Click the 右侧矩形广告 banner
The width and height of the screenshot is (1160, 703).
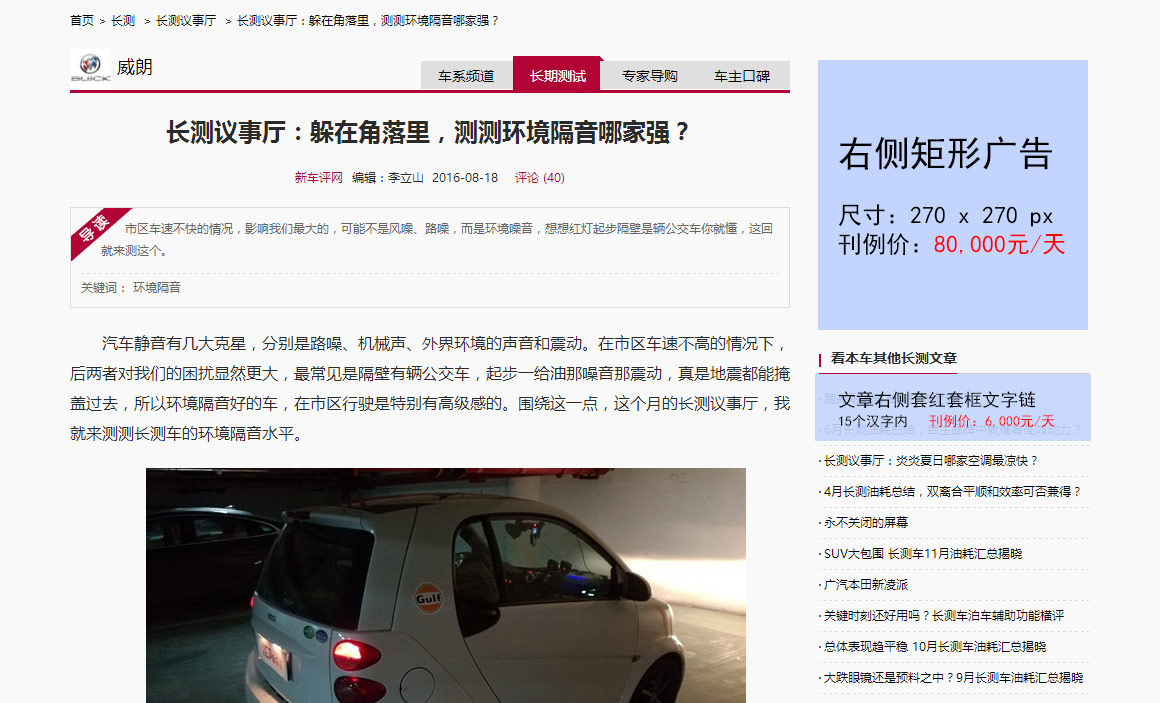tap(953, 195)
